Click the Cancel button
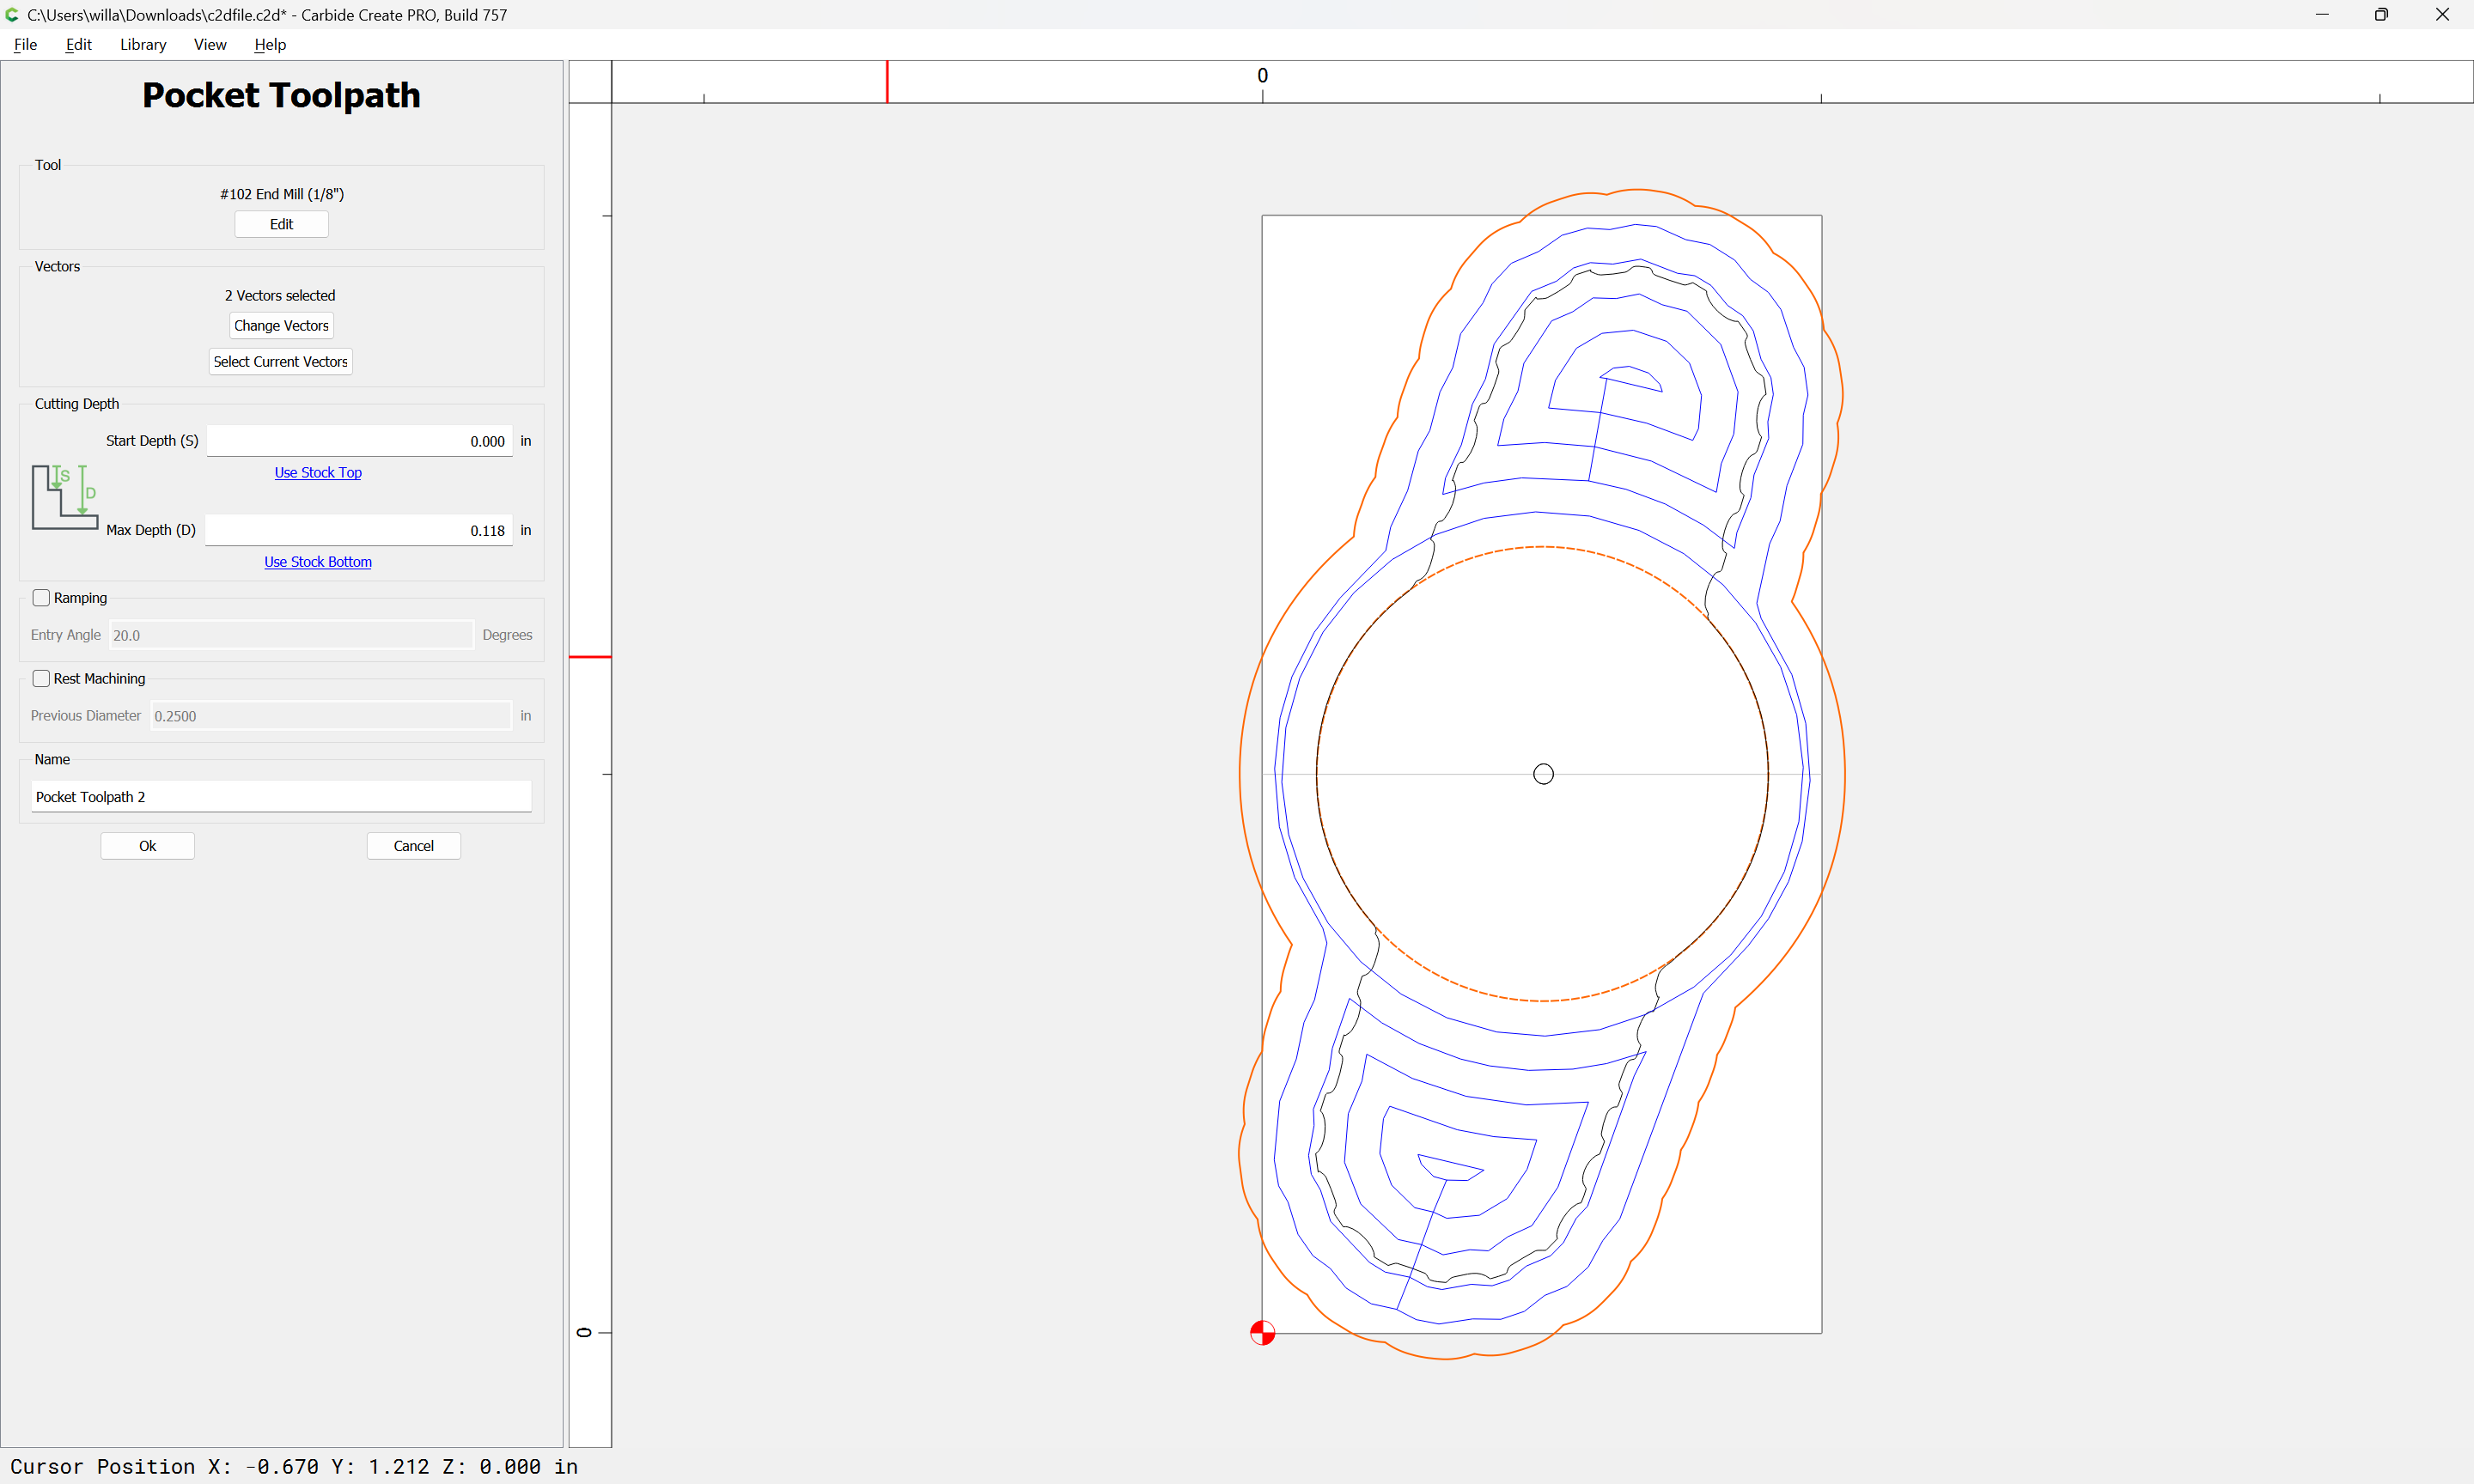2474x1484 pixels. (413, 846)
